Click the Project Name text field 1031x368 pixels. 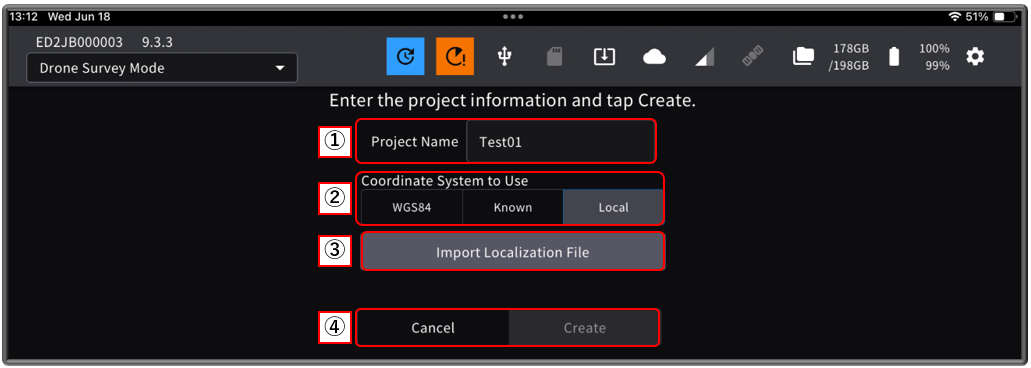click(560, 141)
